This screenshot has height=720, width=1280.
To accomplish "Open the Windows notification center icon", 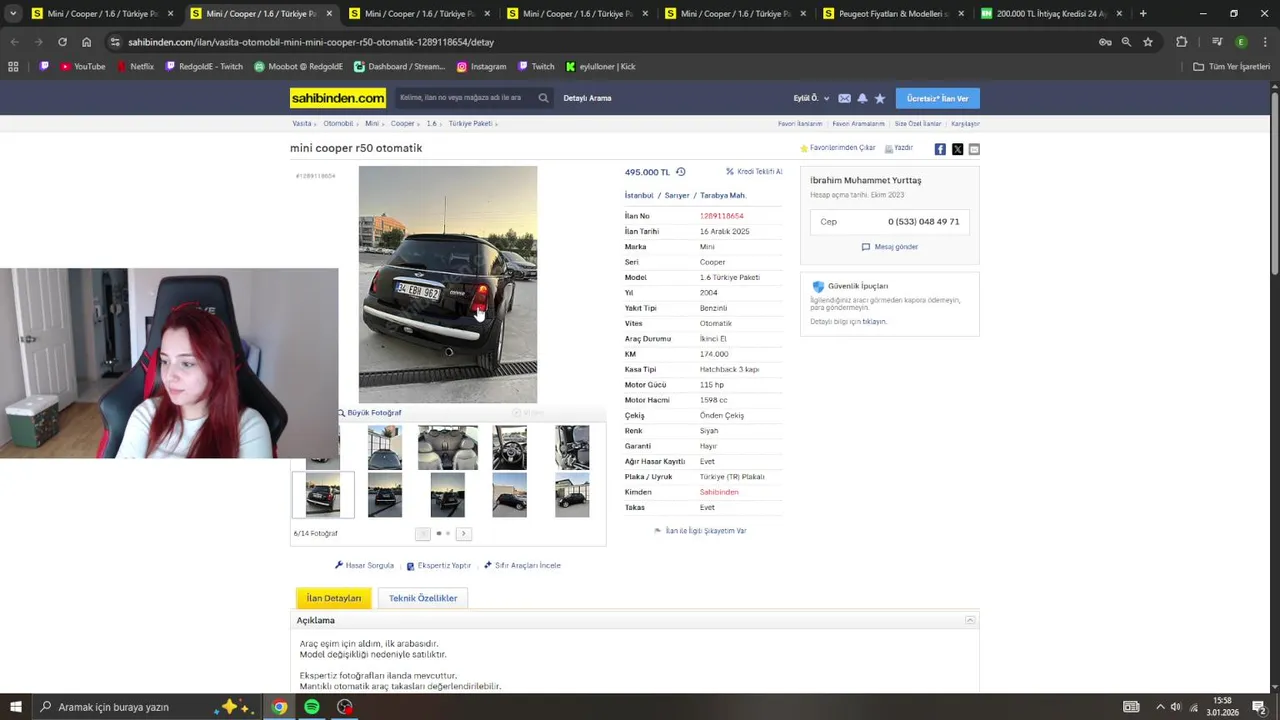I will (x=1259, y=707).
